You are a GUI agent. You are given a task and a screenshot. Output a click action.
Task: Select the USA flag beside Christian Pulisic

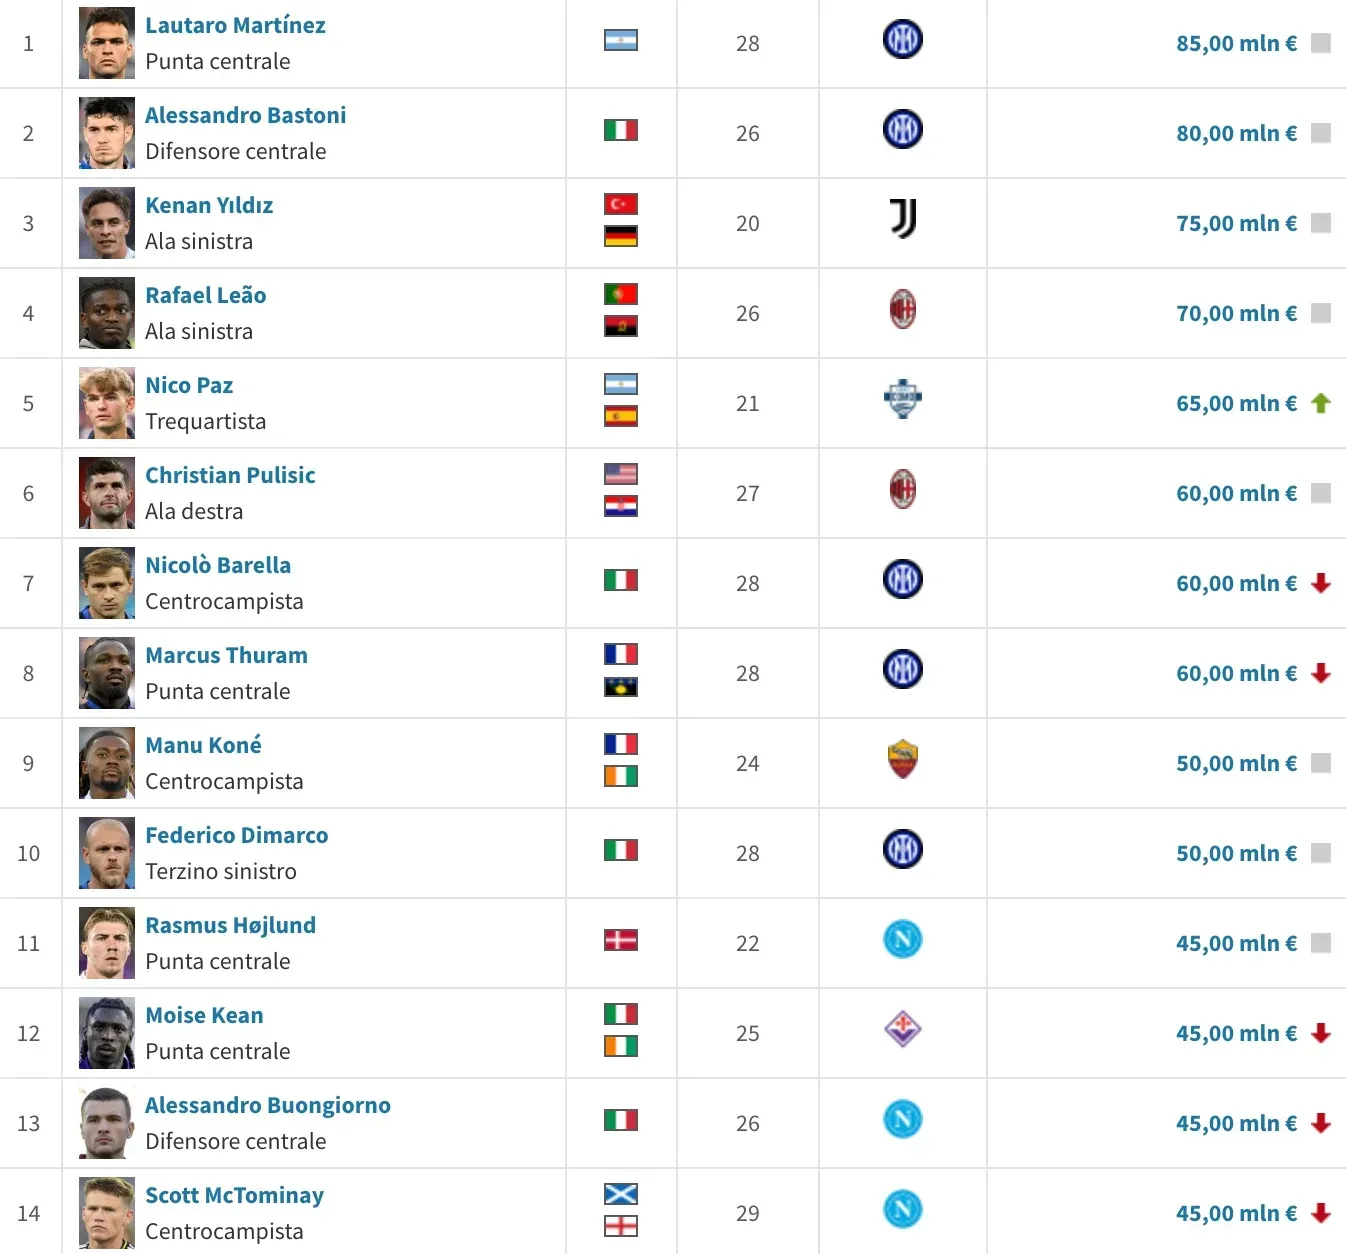[x=621, y=475]
